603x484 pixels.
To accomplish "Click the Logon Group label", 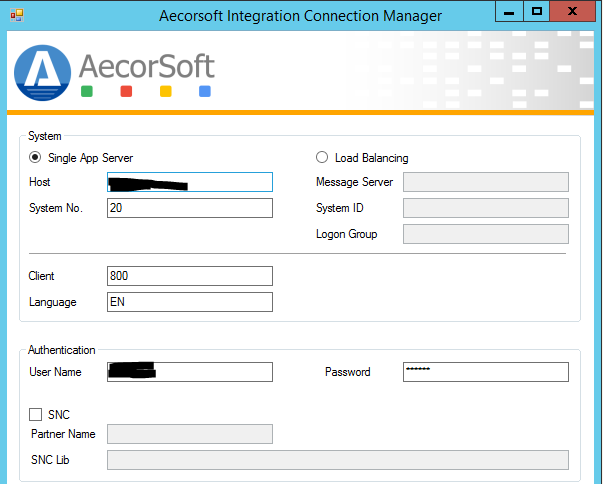I will pyautogui.click(x=346, y=234).
